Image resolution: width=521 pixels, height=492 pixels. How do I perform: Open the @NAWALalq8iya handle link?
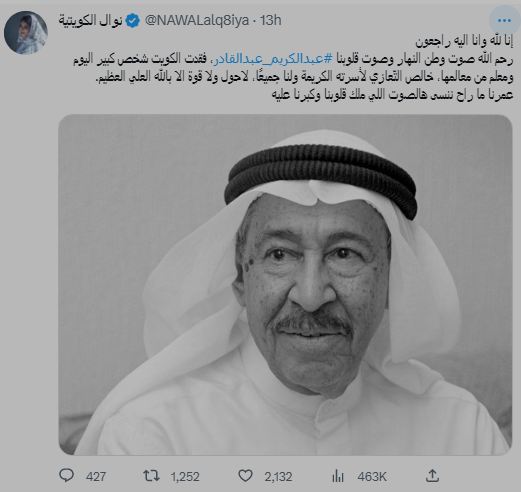click(197, 21)
